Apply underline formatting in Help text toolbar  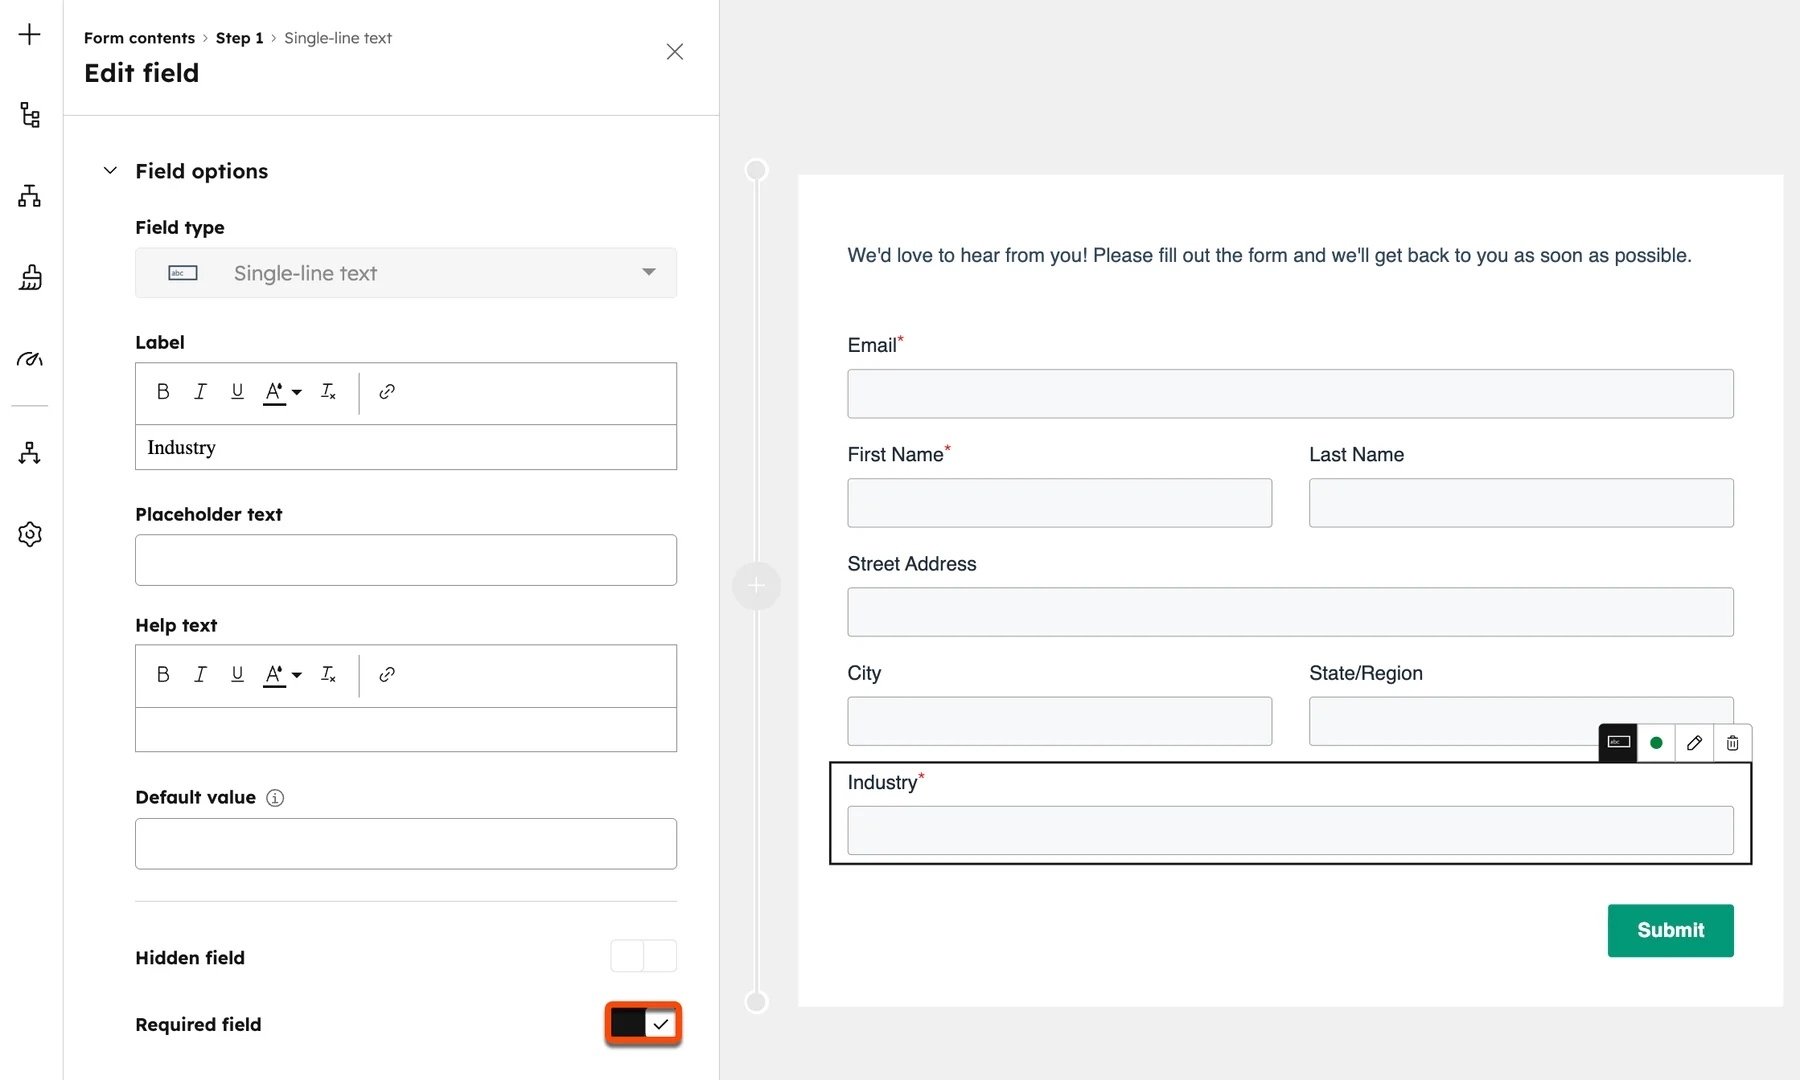[237, 674]
